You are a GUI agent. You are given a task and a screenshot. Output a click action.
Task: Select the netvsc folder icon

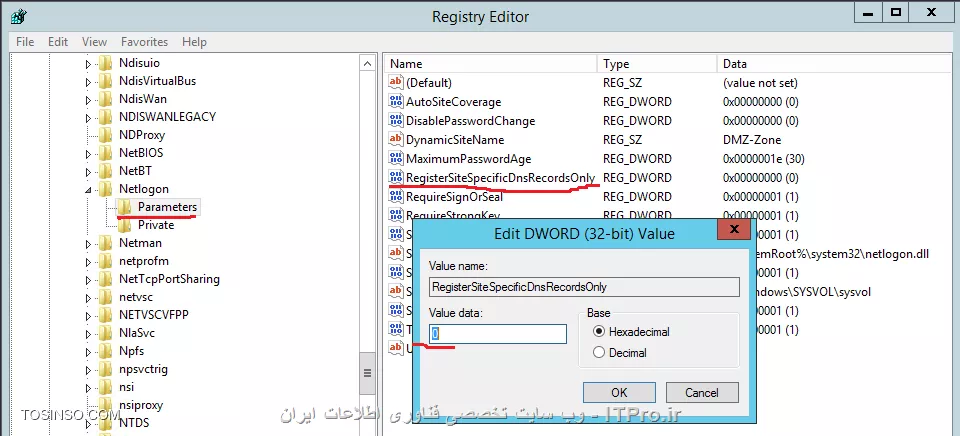[105, 297]
